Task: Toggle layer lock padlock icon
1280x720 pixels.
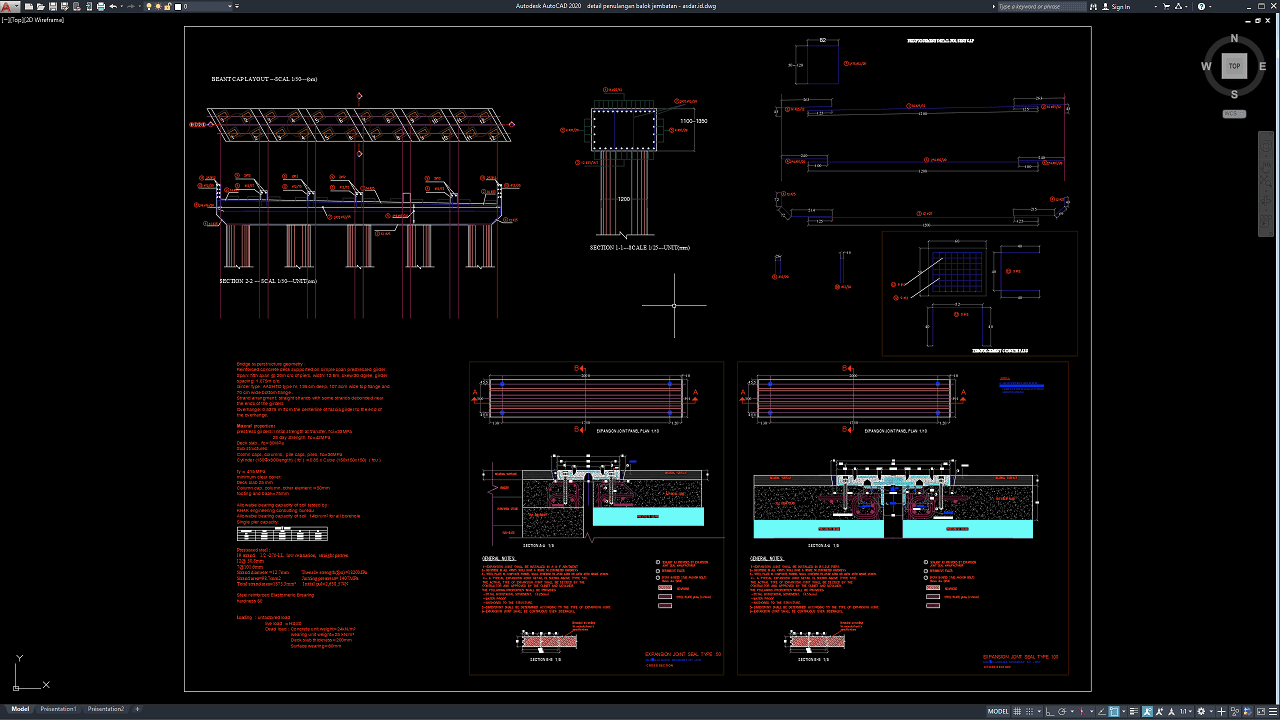Action: [167, 6]
